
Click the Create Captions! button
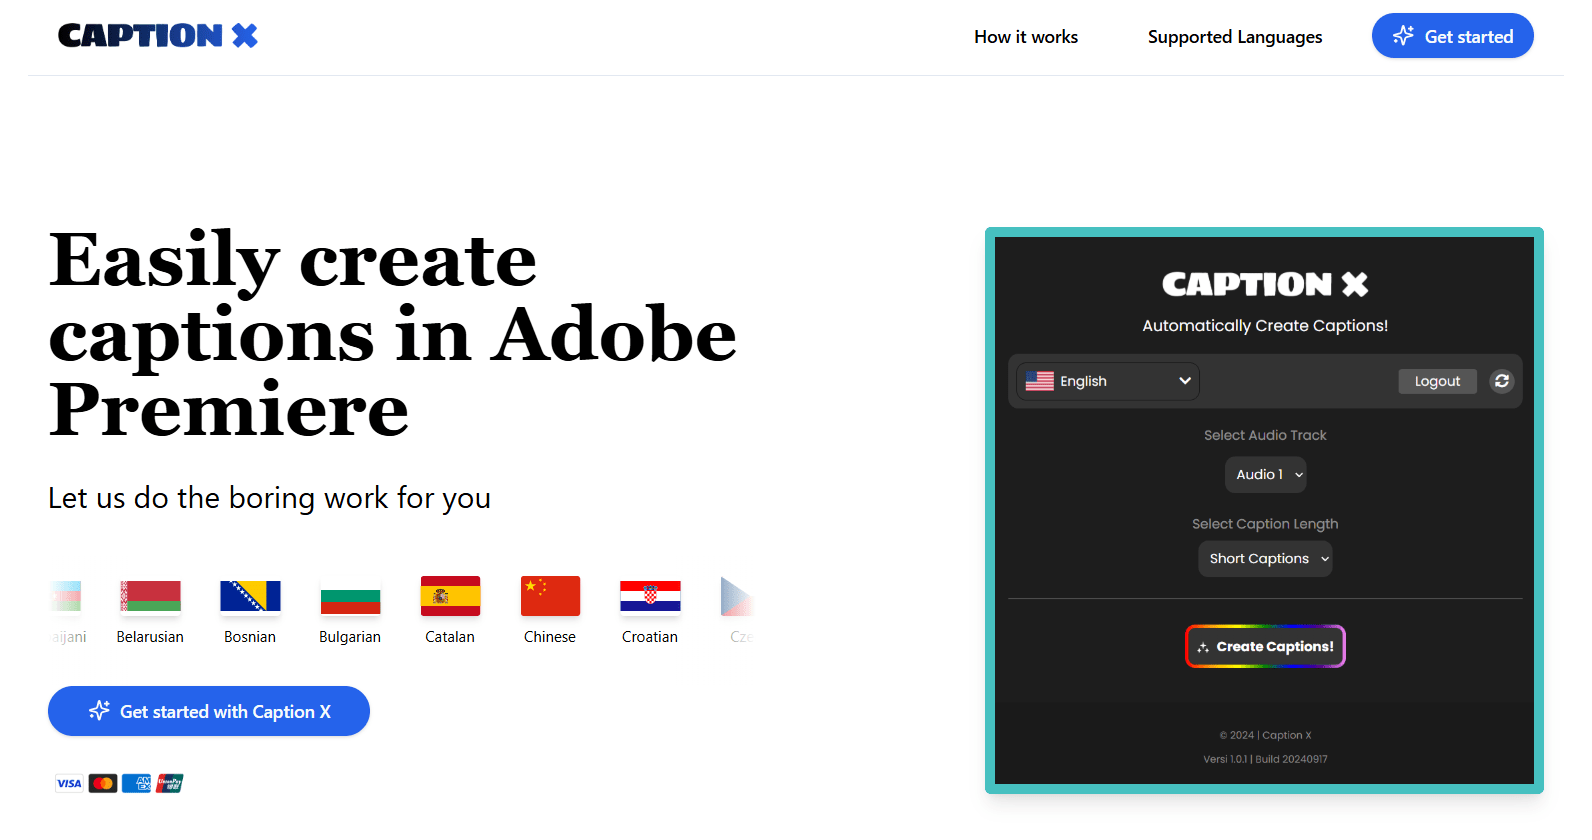point(1265,646)
